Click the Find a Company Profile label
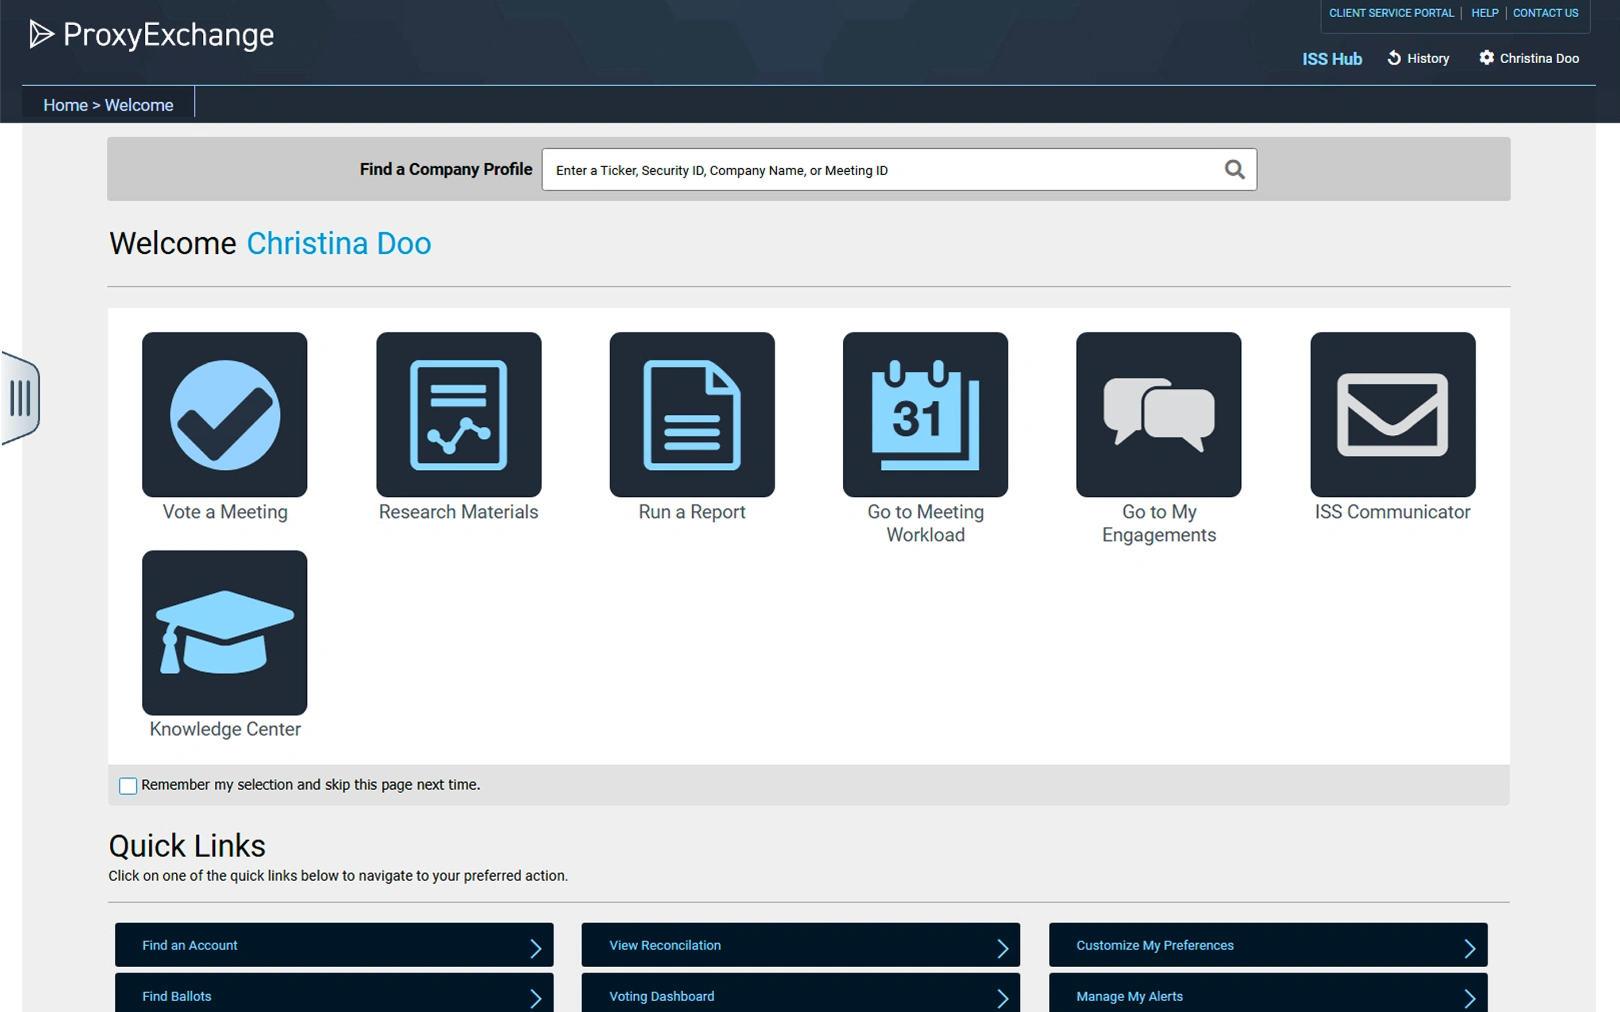The height and width of the screenshot is (1012, 1620). [x=446, y=169]
